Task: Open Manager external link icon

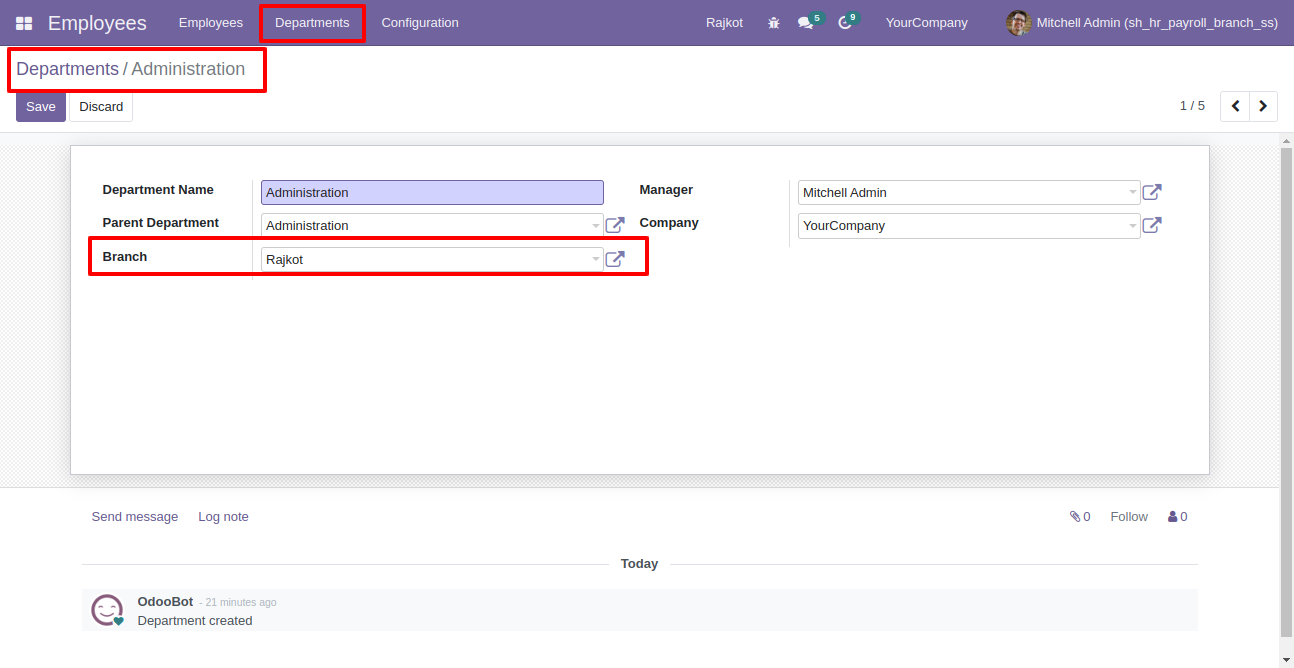Action: [x=1152, y=192]
